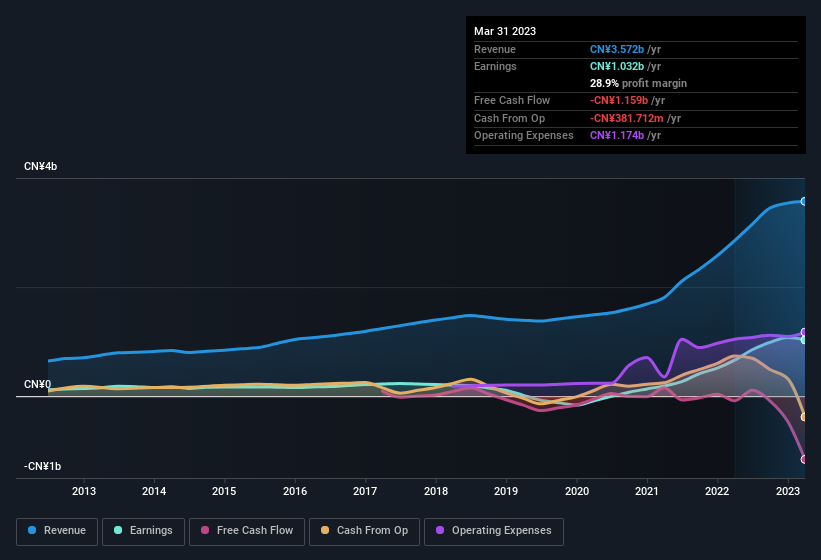821x560 pixels.
Task: Toggle the Free Cash Flow legend button
Action: [247, 531]
